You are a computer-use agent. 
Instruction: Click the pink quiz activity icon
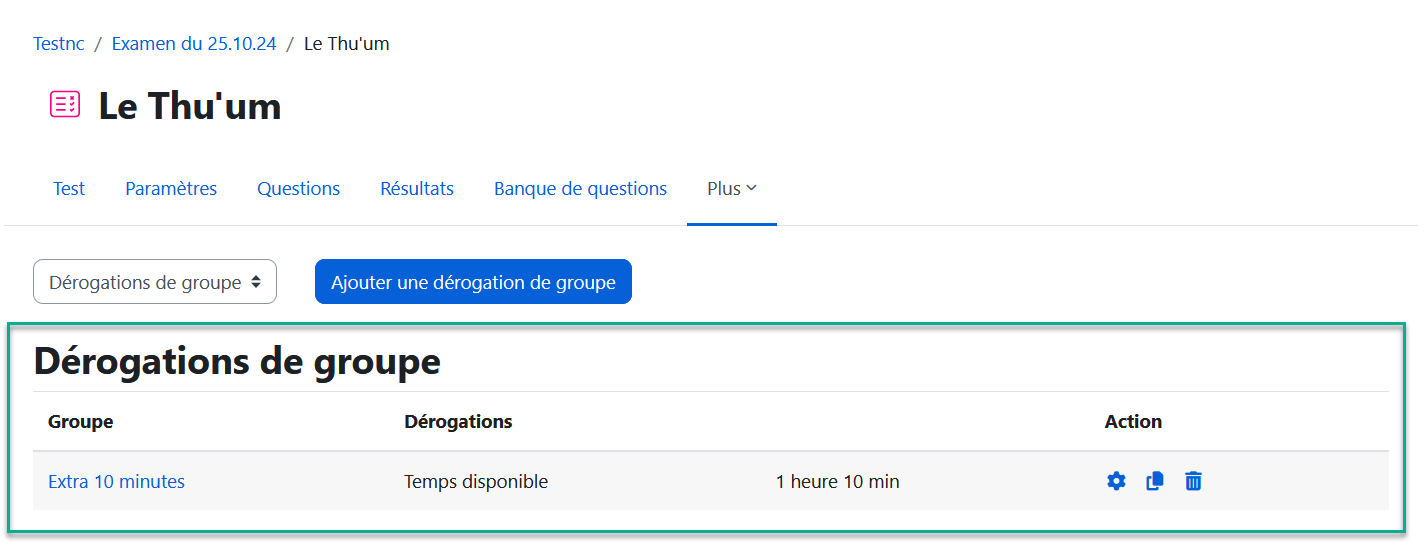[65, 105]
